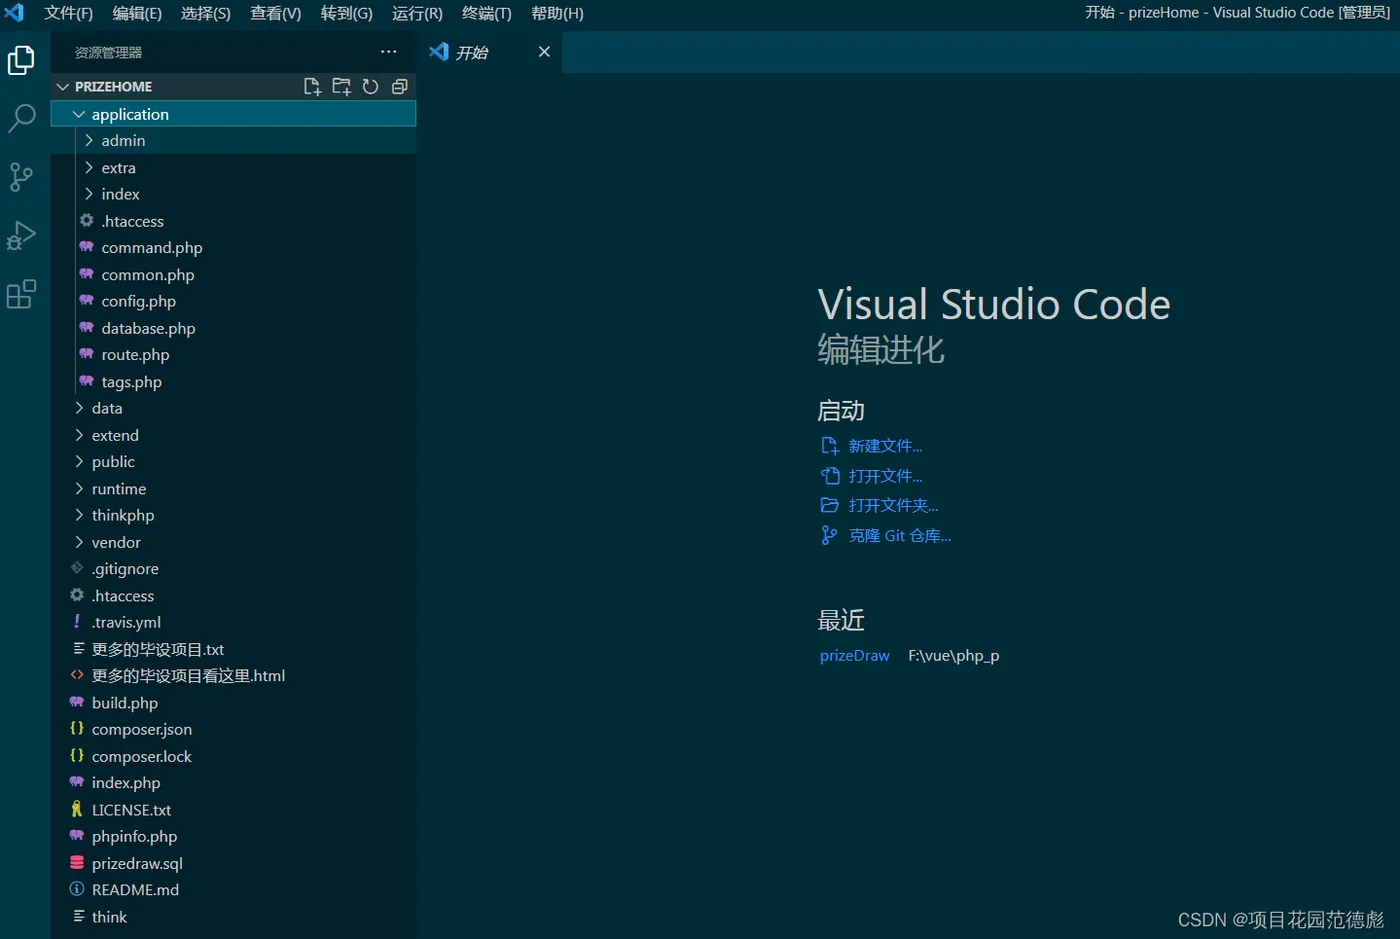Open the 查看(V) menu

(276, 13)
